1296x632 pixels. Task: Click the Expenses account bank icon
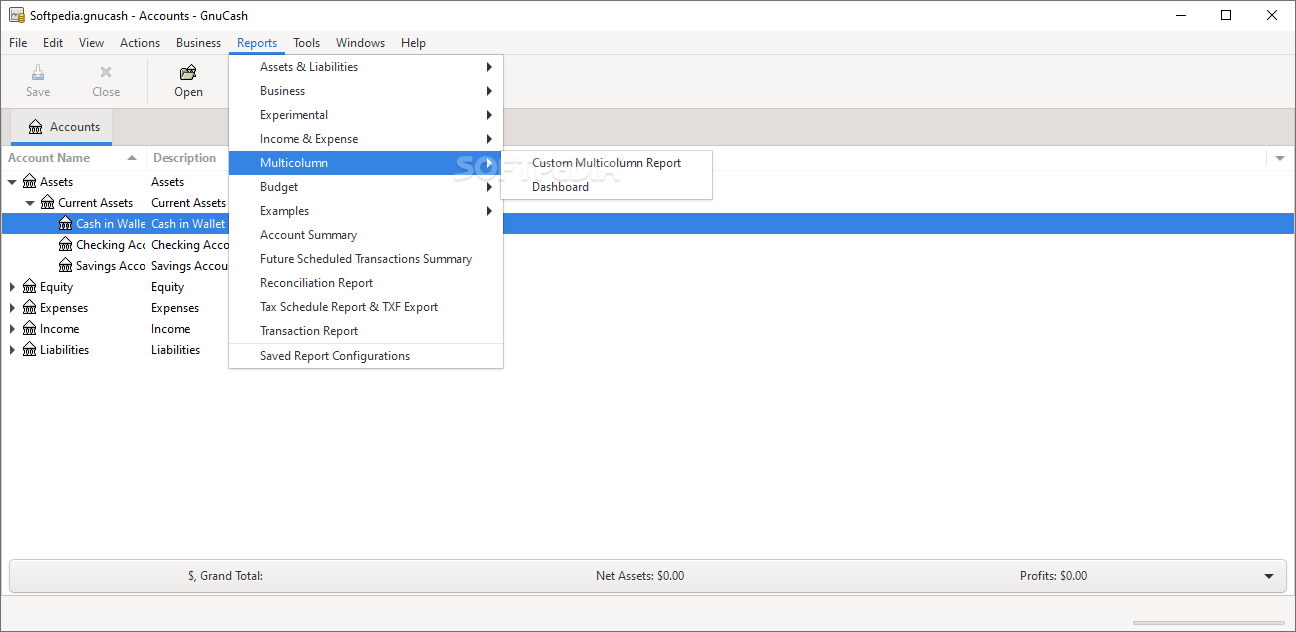(x=30, y=308)
